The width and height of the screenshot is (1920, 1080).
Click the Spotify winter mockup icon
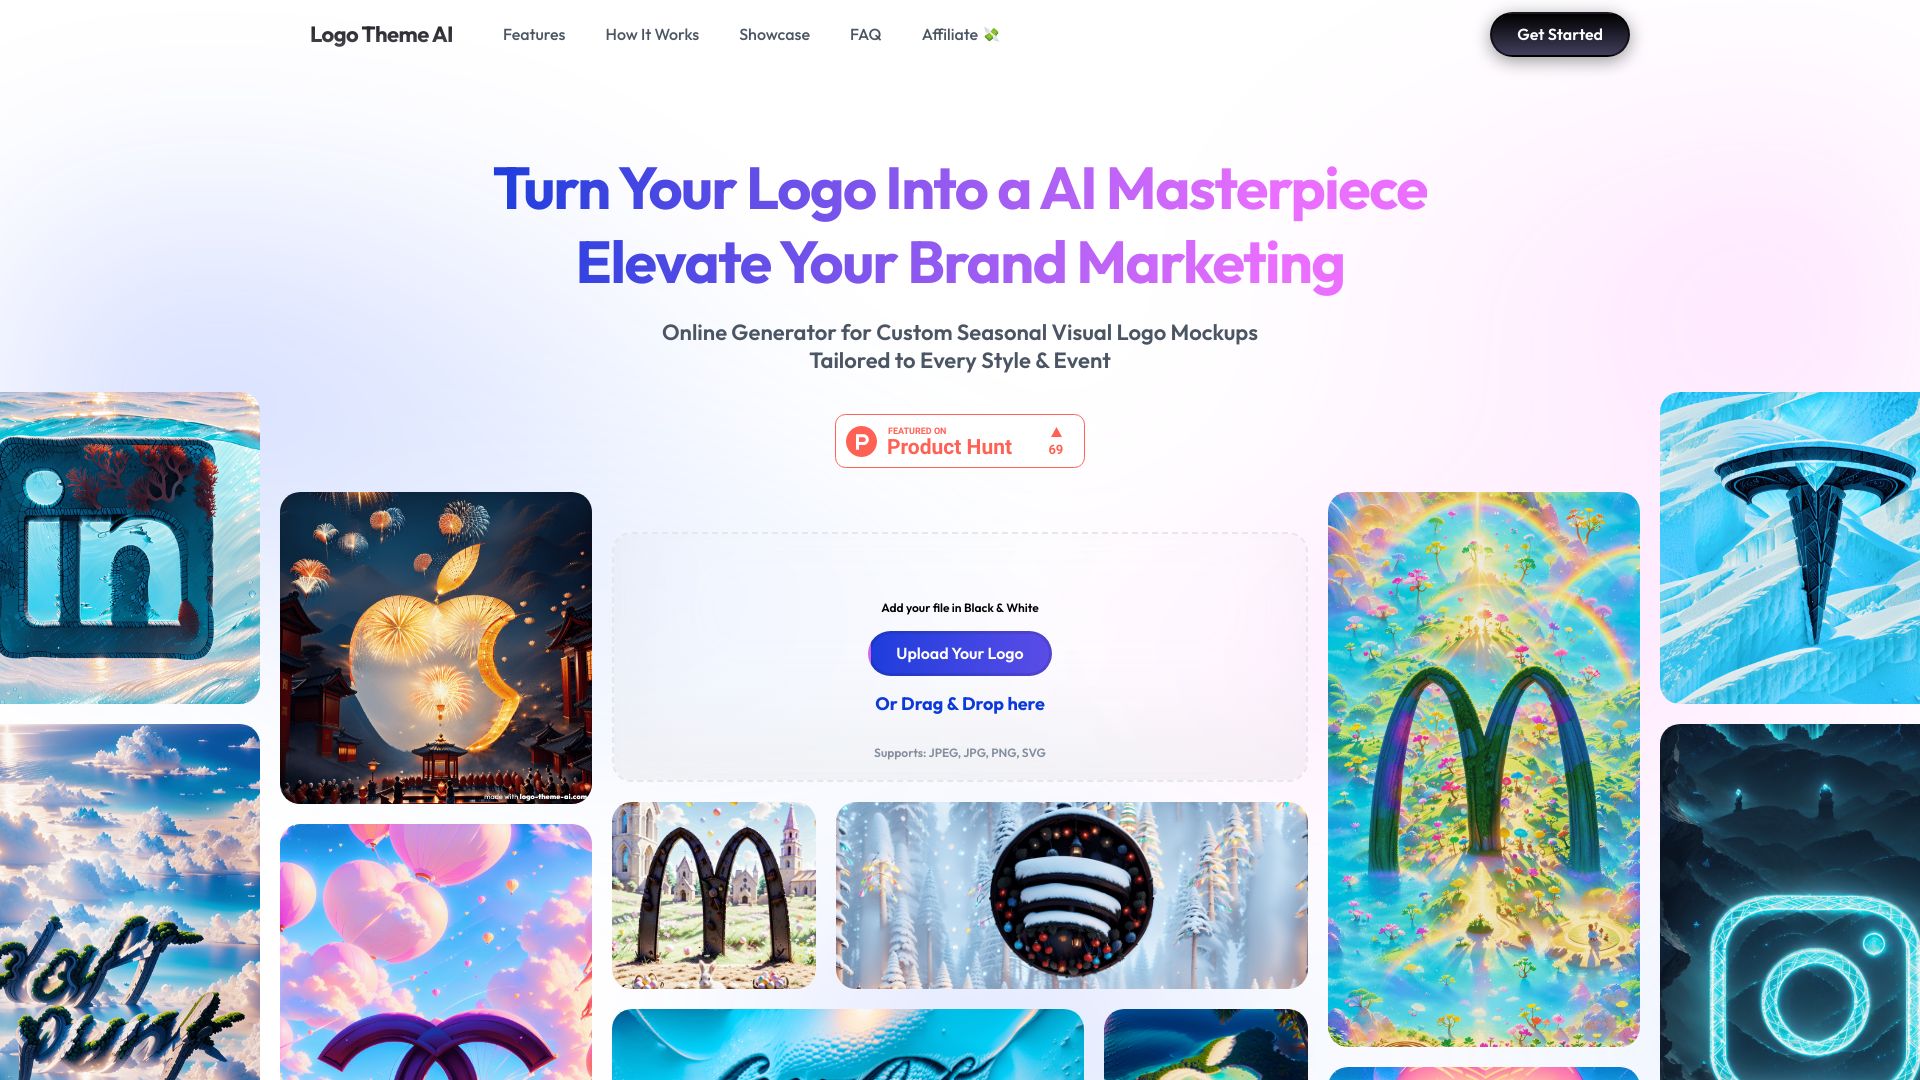(x=1071, y=894)
